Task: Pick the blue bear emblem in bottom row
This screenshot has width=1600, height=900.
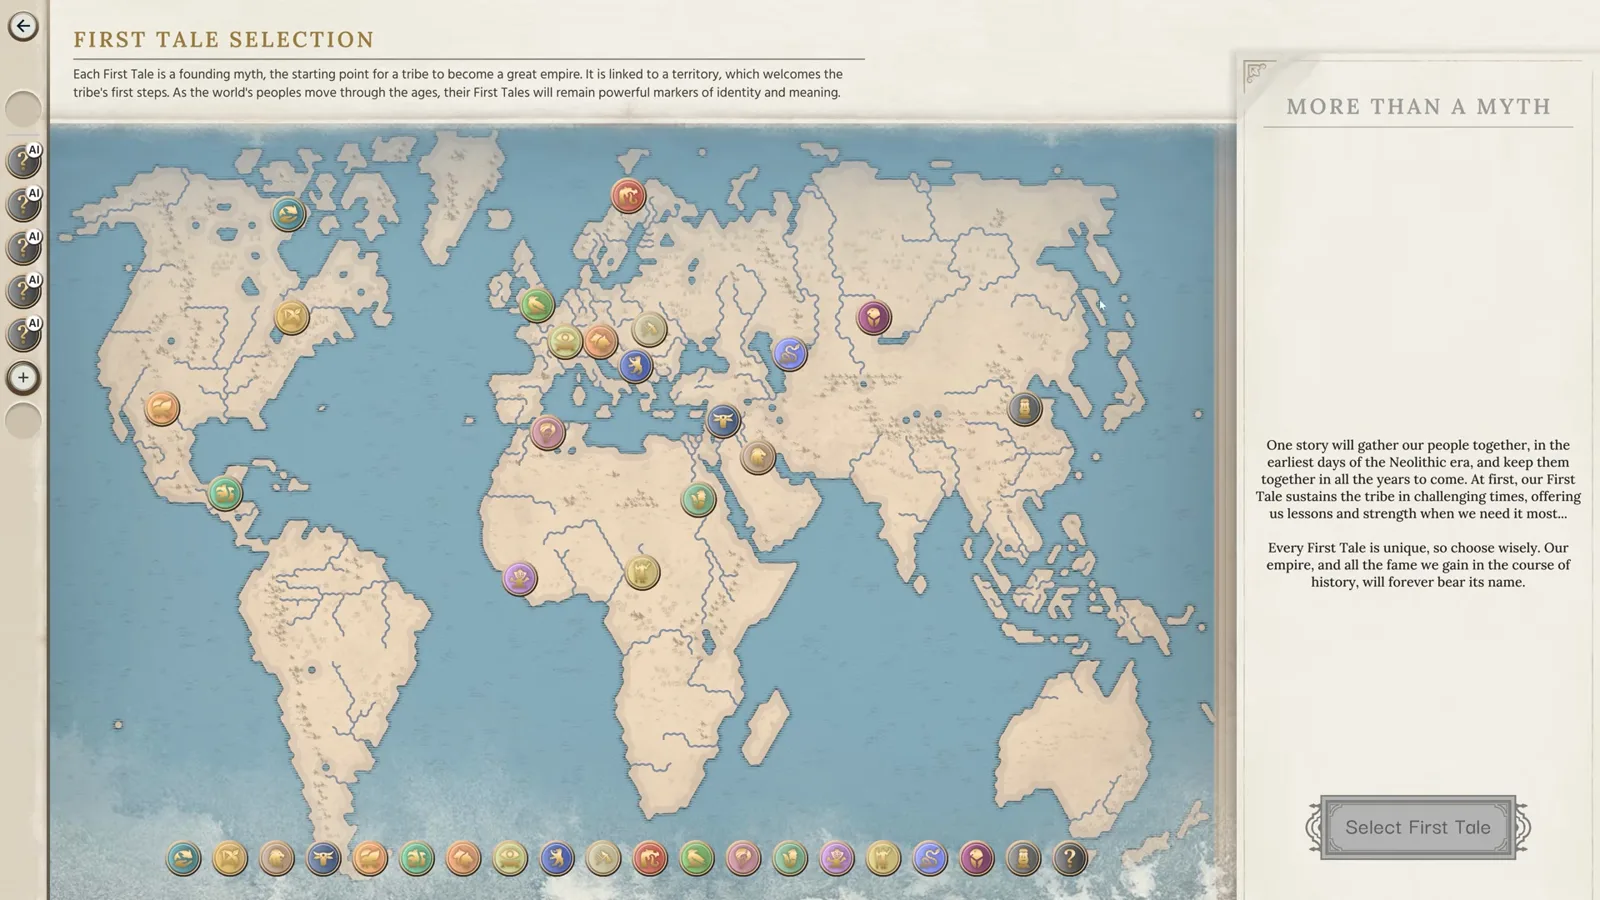Action: [x=557, y=858]
